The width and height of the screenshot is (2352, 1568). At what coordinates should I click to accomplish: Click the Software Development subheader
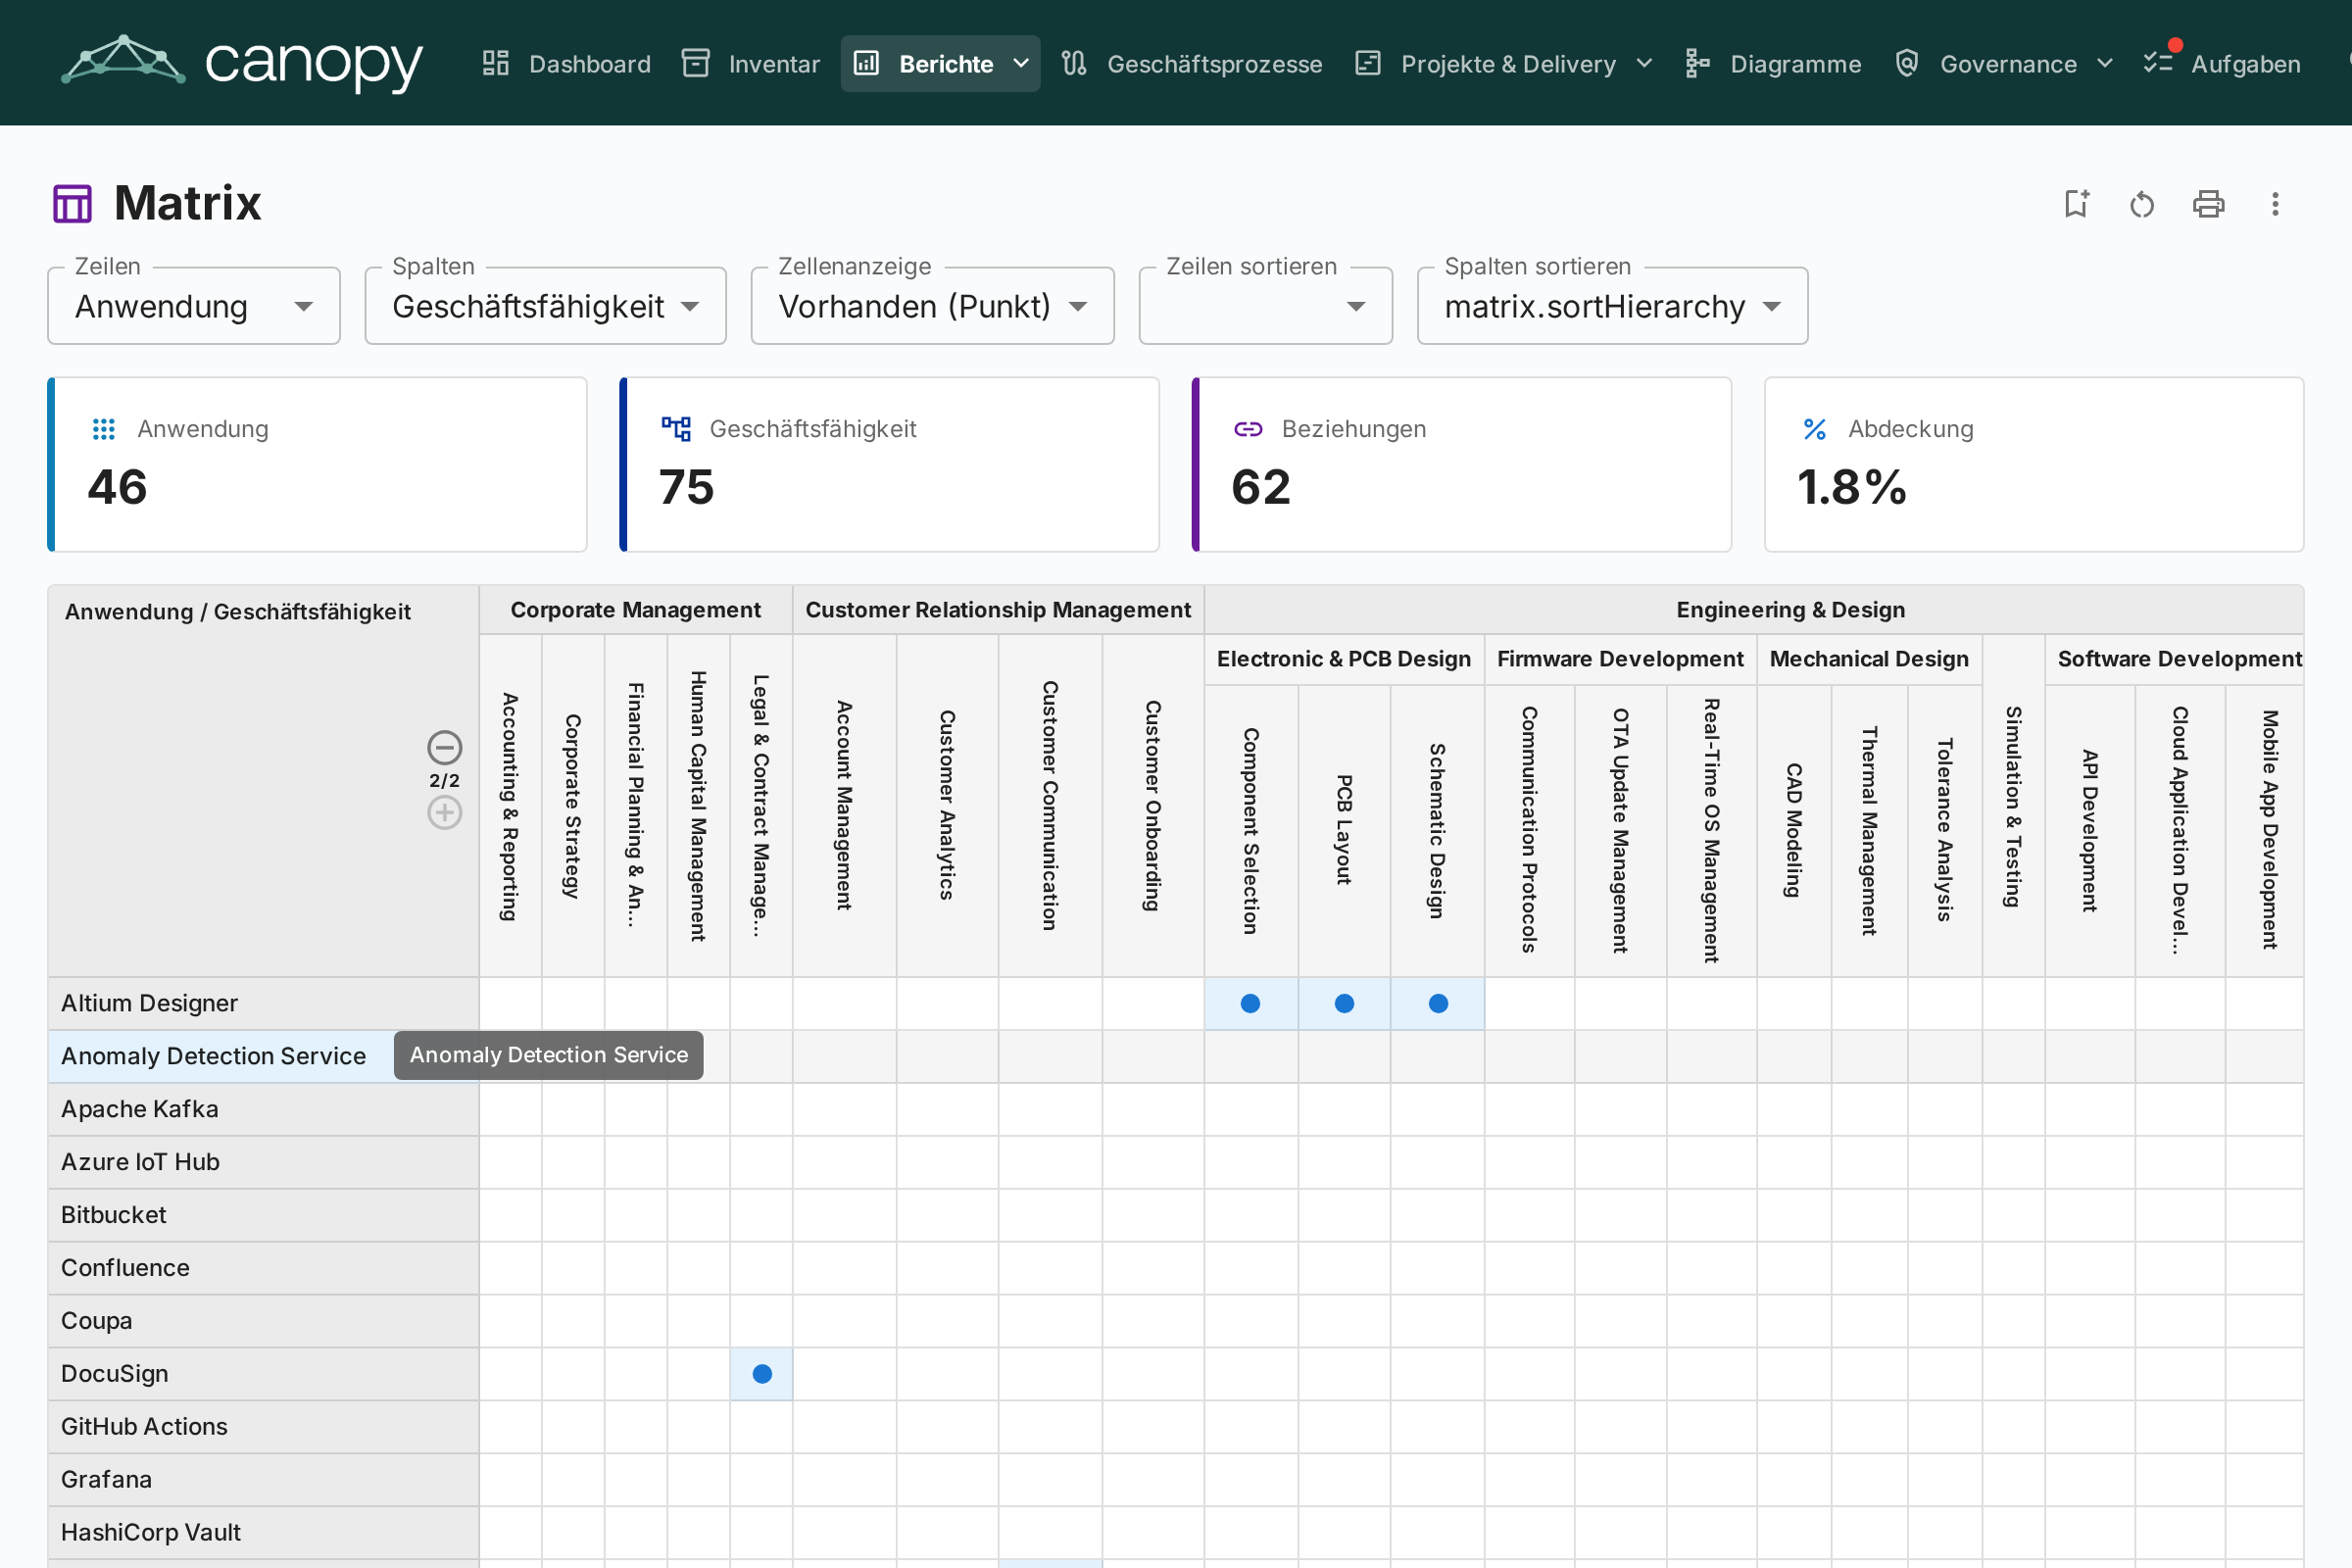tap(2175, 659)
